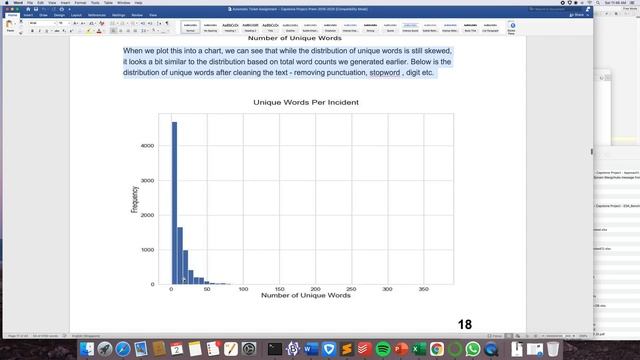Screen dimensions: 640x360
Task: Click the increase indent icon
Action: point(150,23)
